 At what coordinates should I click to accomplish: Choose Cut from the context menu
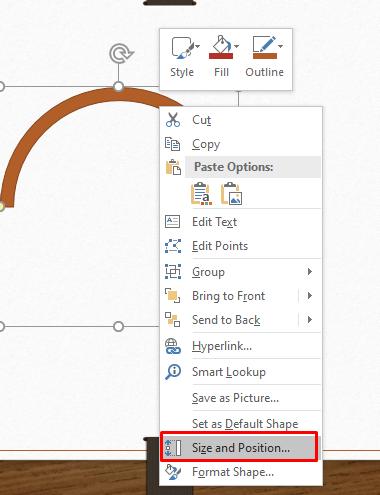coord(241,120)
